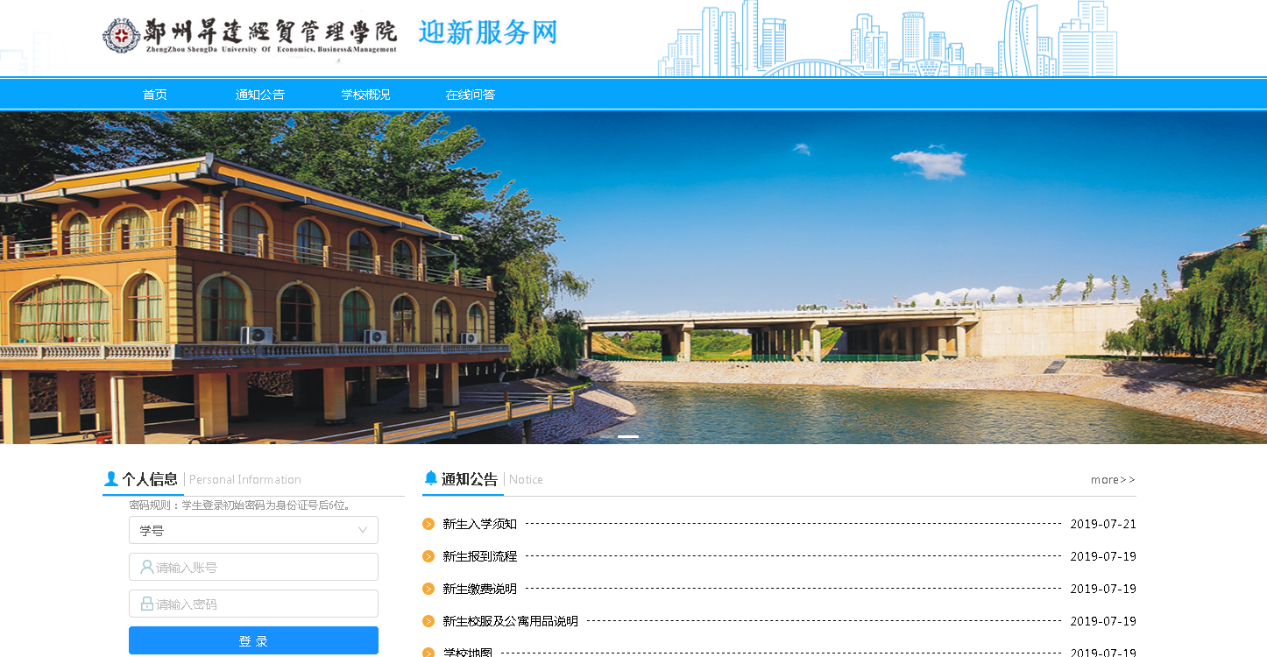1267x657 pixels.
Task: Click orange bullet next to 新生入学须知
Action: pos(428,524)
